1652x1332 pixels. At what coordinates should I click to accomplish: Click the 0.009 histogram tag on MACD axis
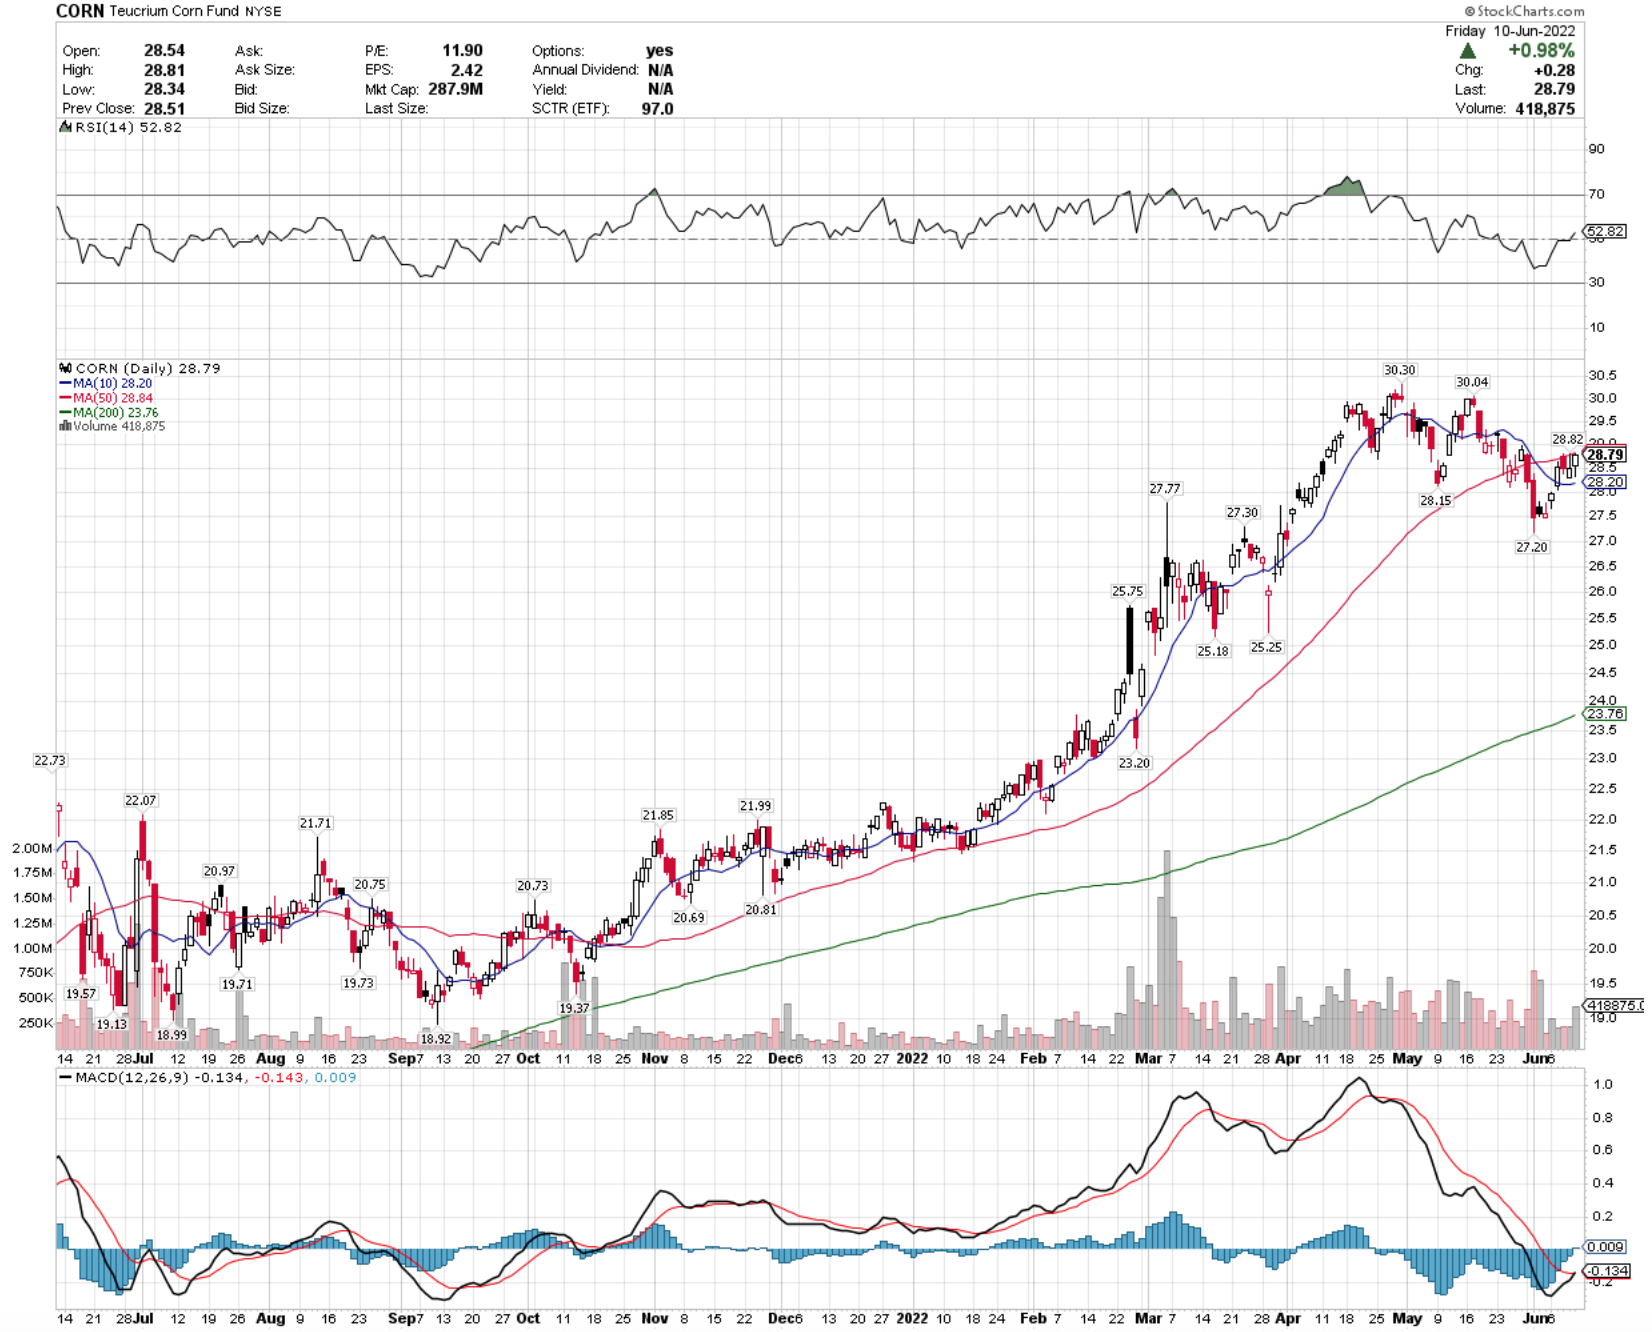pyautogui.click(x=1606, y=1247)
